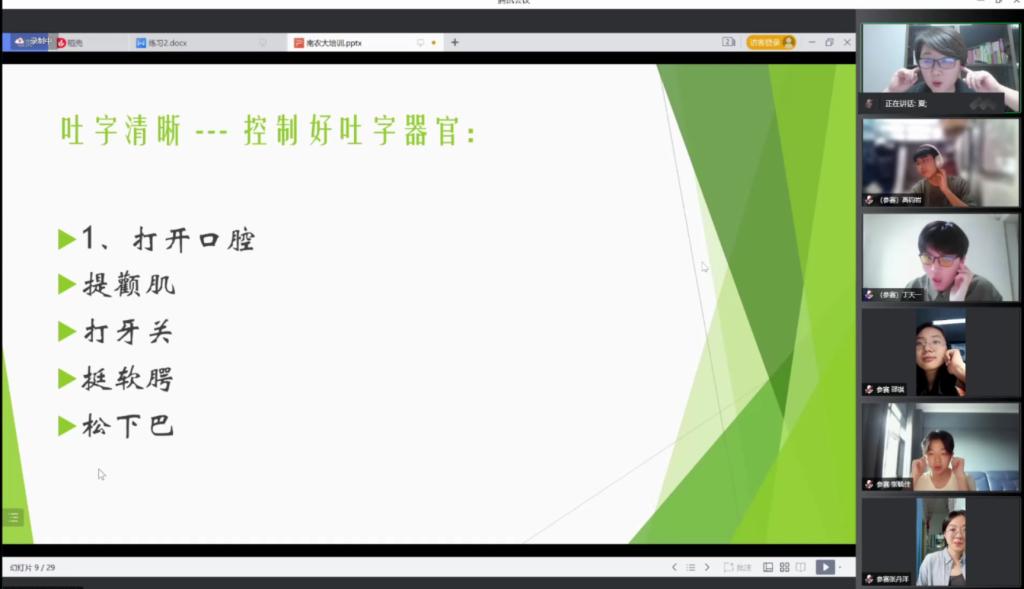Viewport: 1024px width, 589px height.
Task: Select the participant video wearing white headphones
Action: pos(940,162)
